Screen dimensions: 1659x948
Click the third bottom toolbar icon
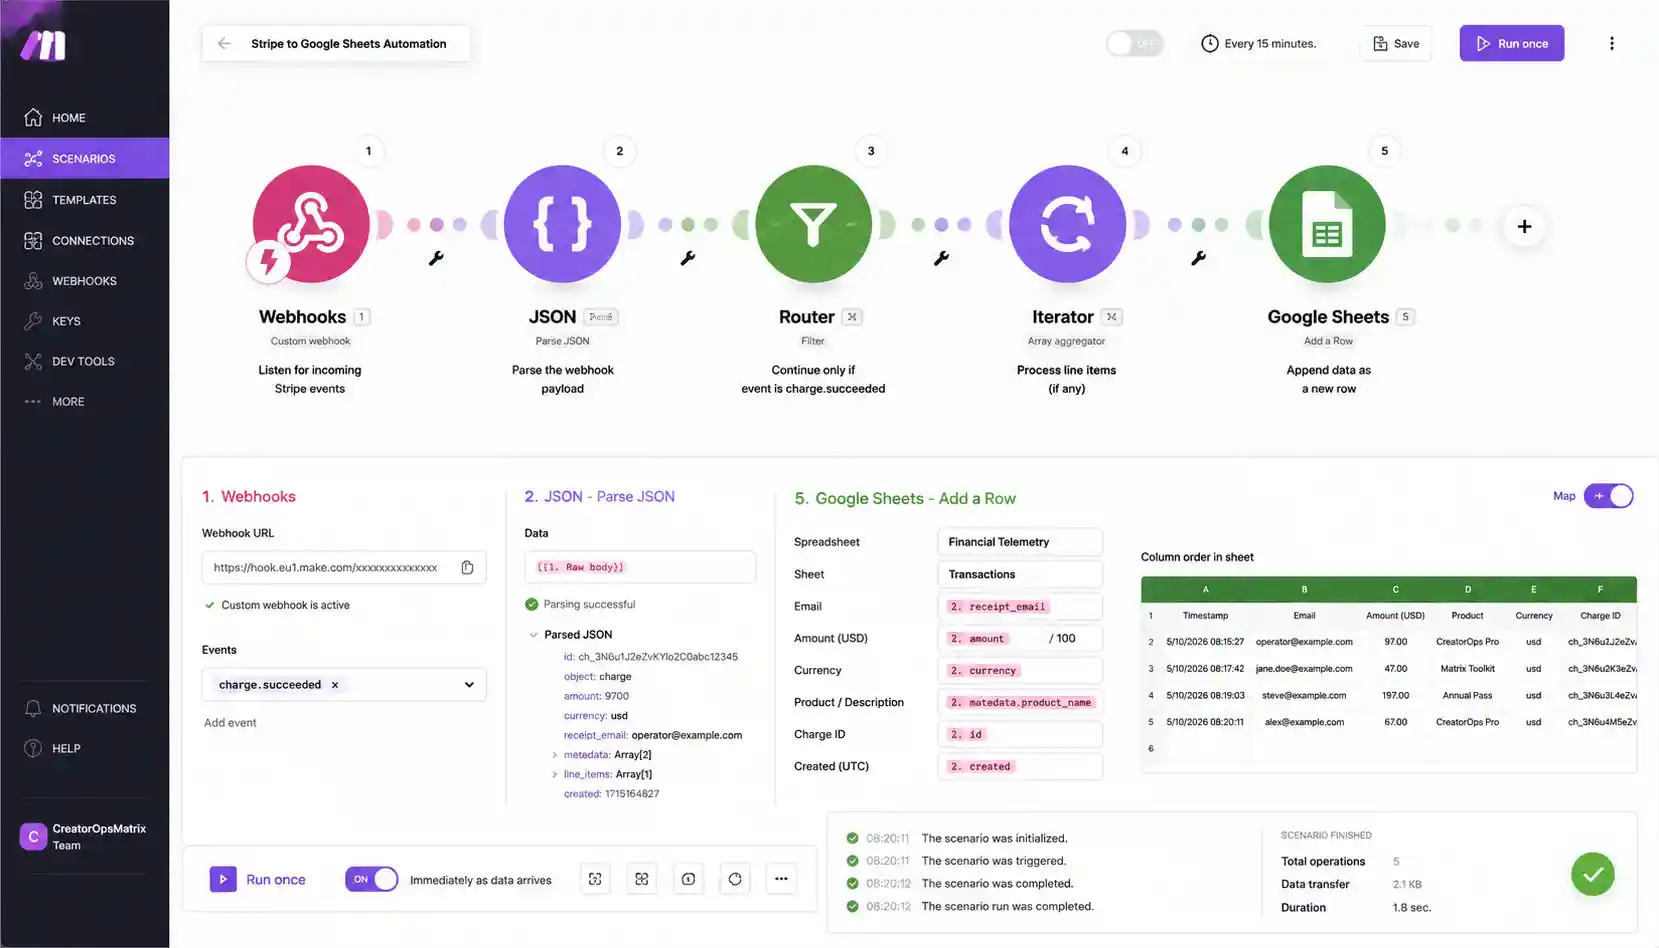click(688, 879)
